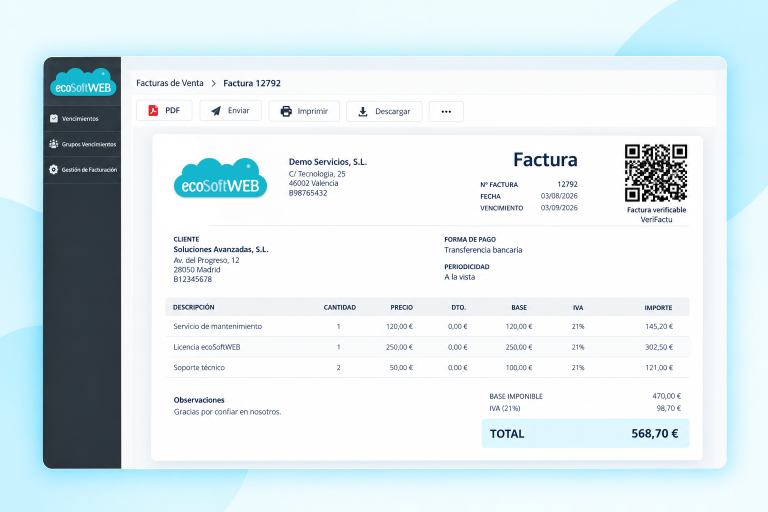Click the DTO. column header
768x512 pixels.
(x=458, y=308)
